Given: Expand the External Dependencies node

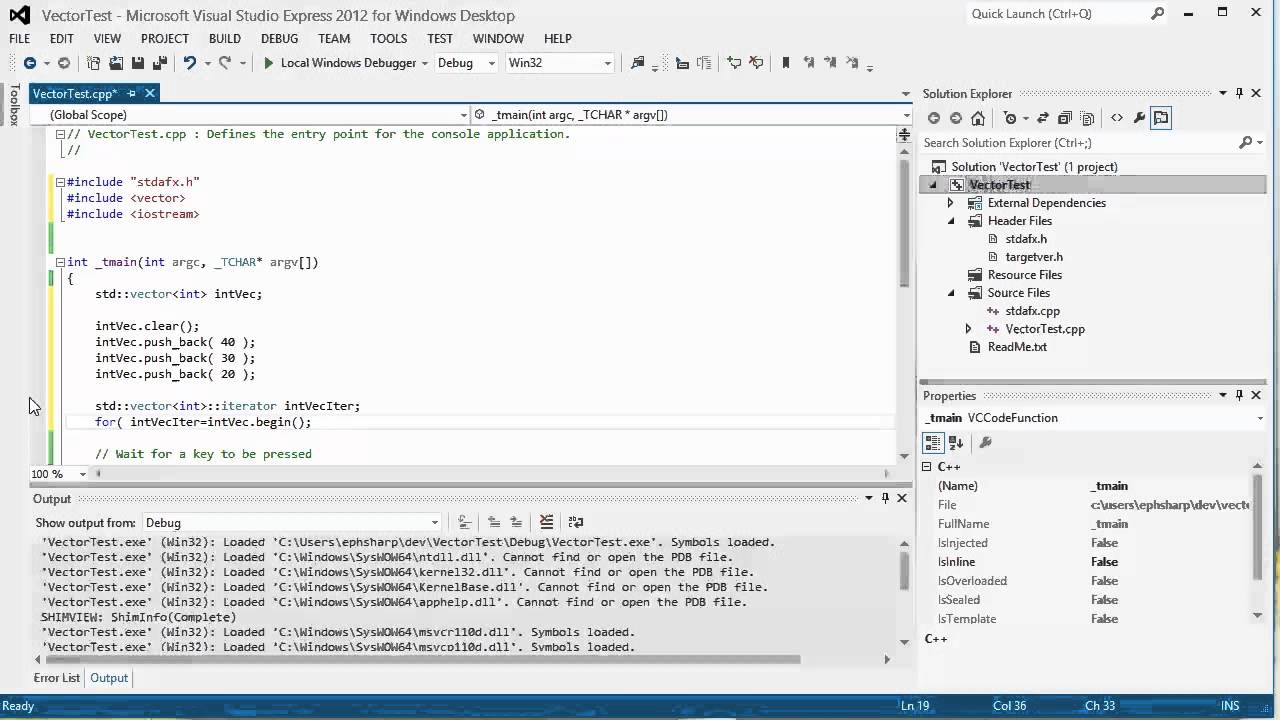Looking at the screenshot, I should [x=951, y=203].
